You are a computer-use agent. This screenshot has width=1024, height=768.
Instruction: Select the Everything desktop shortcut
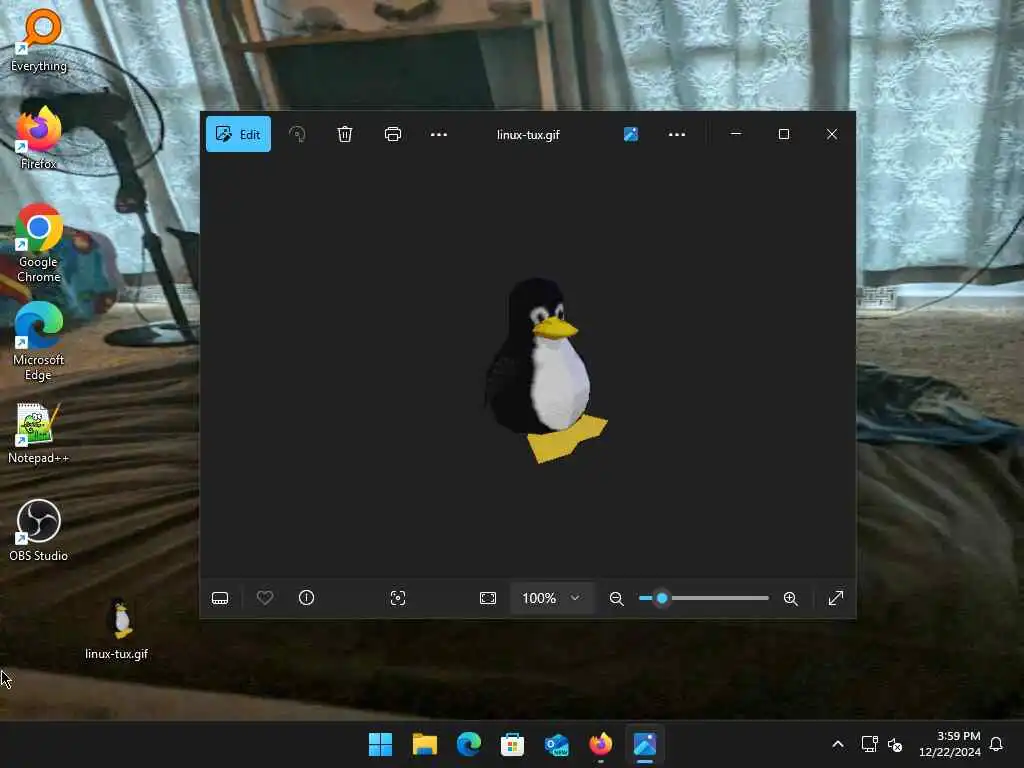point(39,40)
